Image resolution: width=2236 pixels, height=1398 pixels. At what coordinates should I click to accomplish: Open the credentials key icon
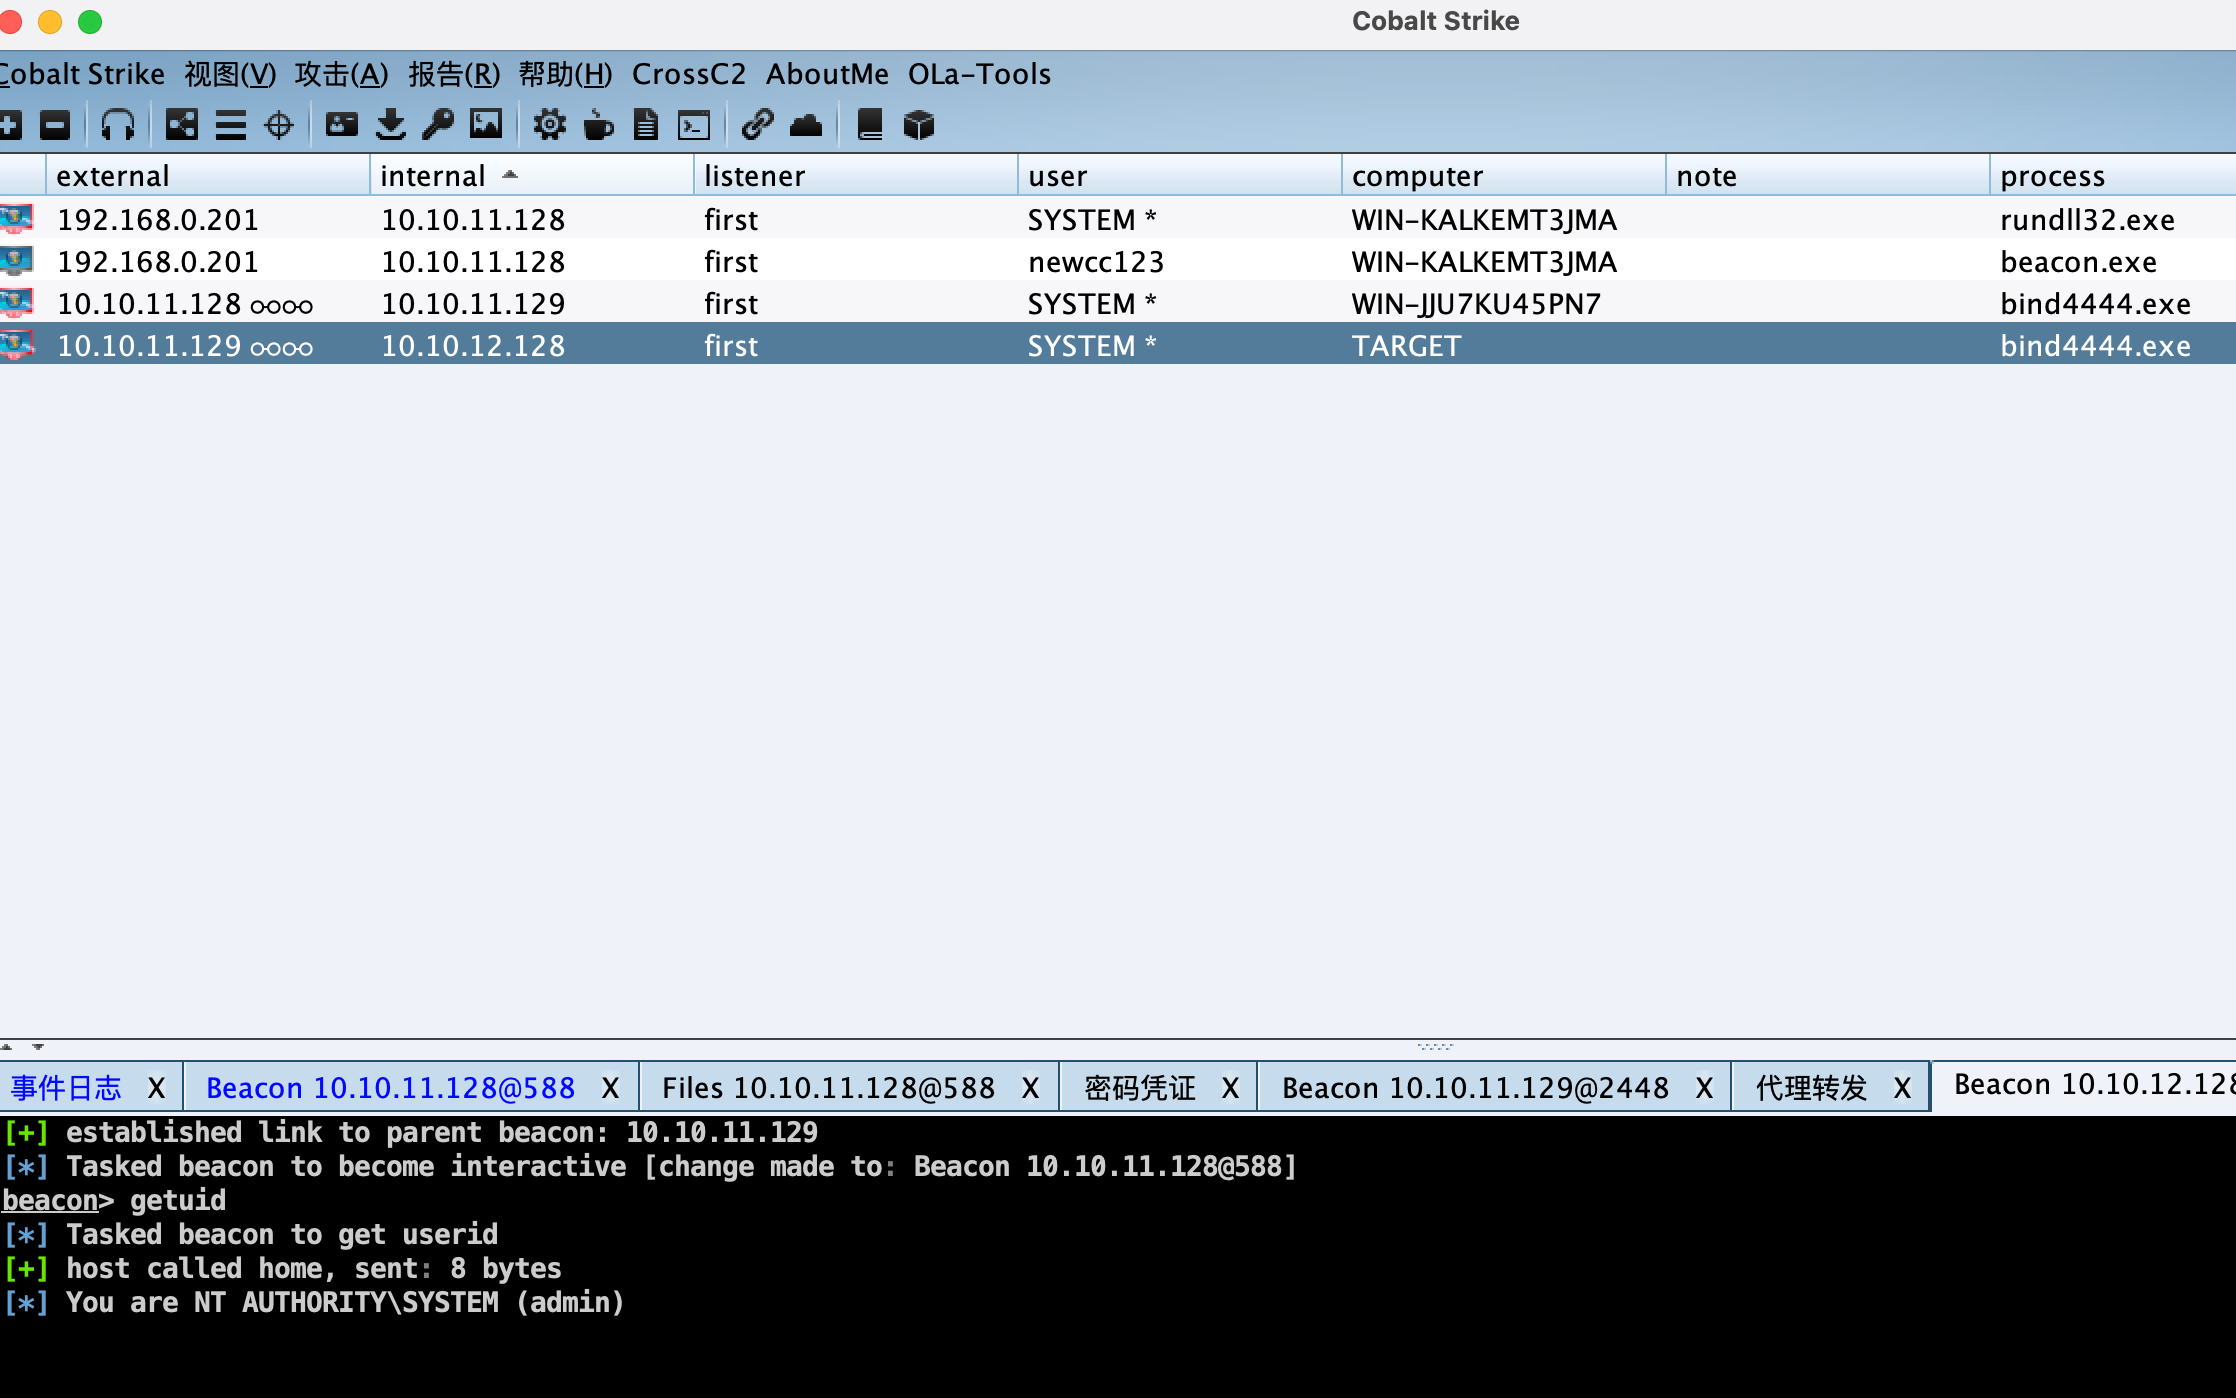pyautogui.click(x=438, y=125)
